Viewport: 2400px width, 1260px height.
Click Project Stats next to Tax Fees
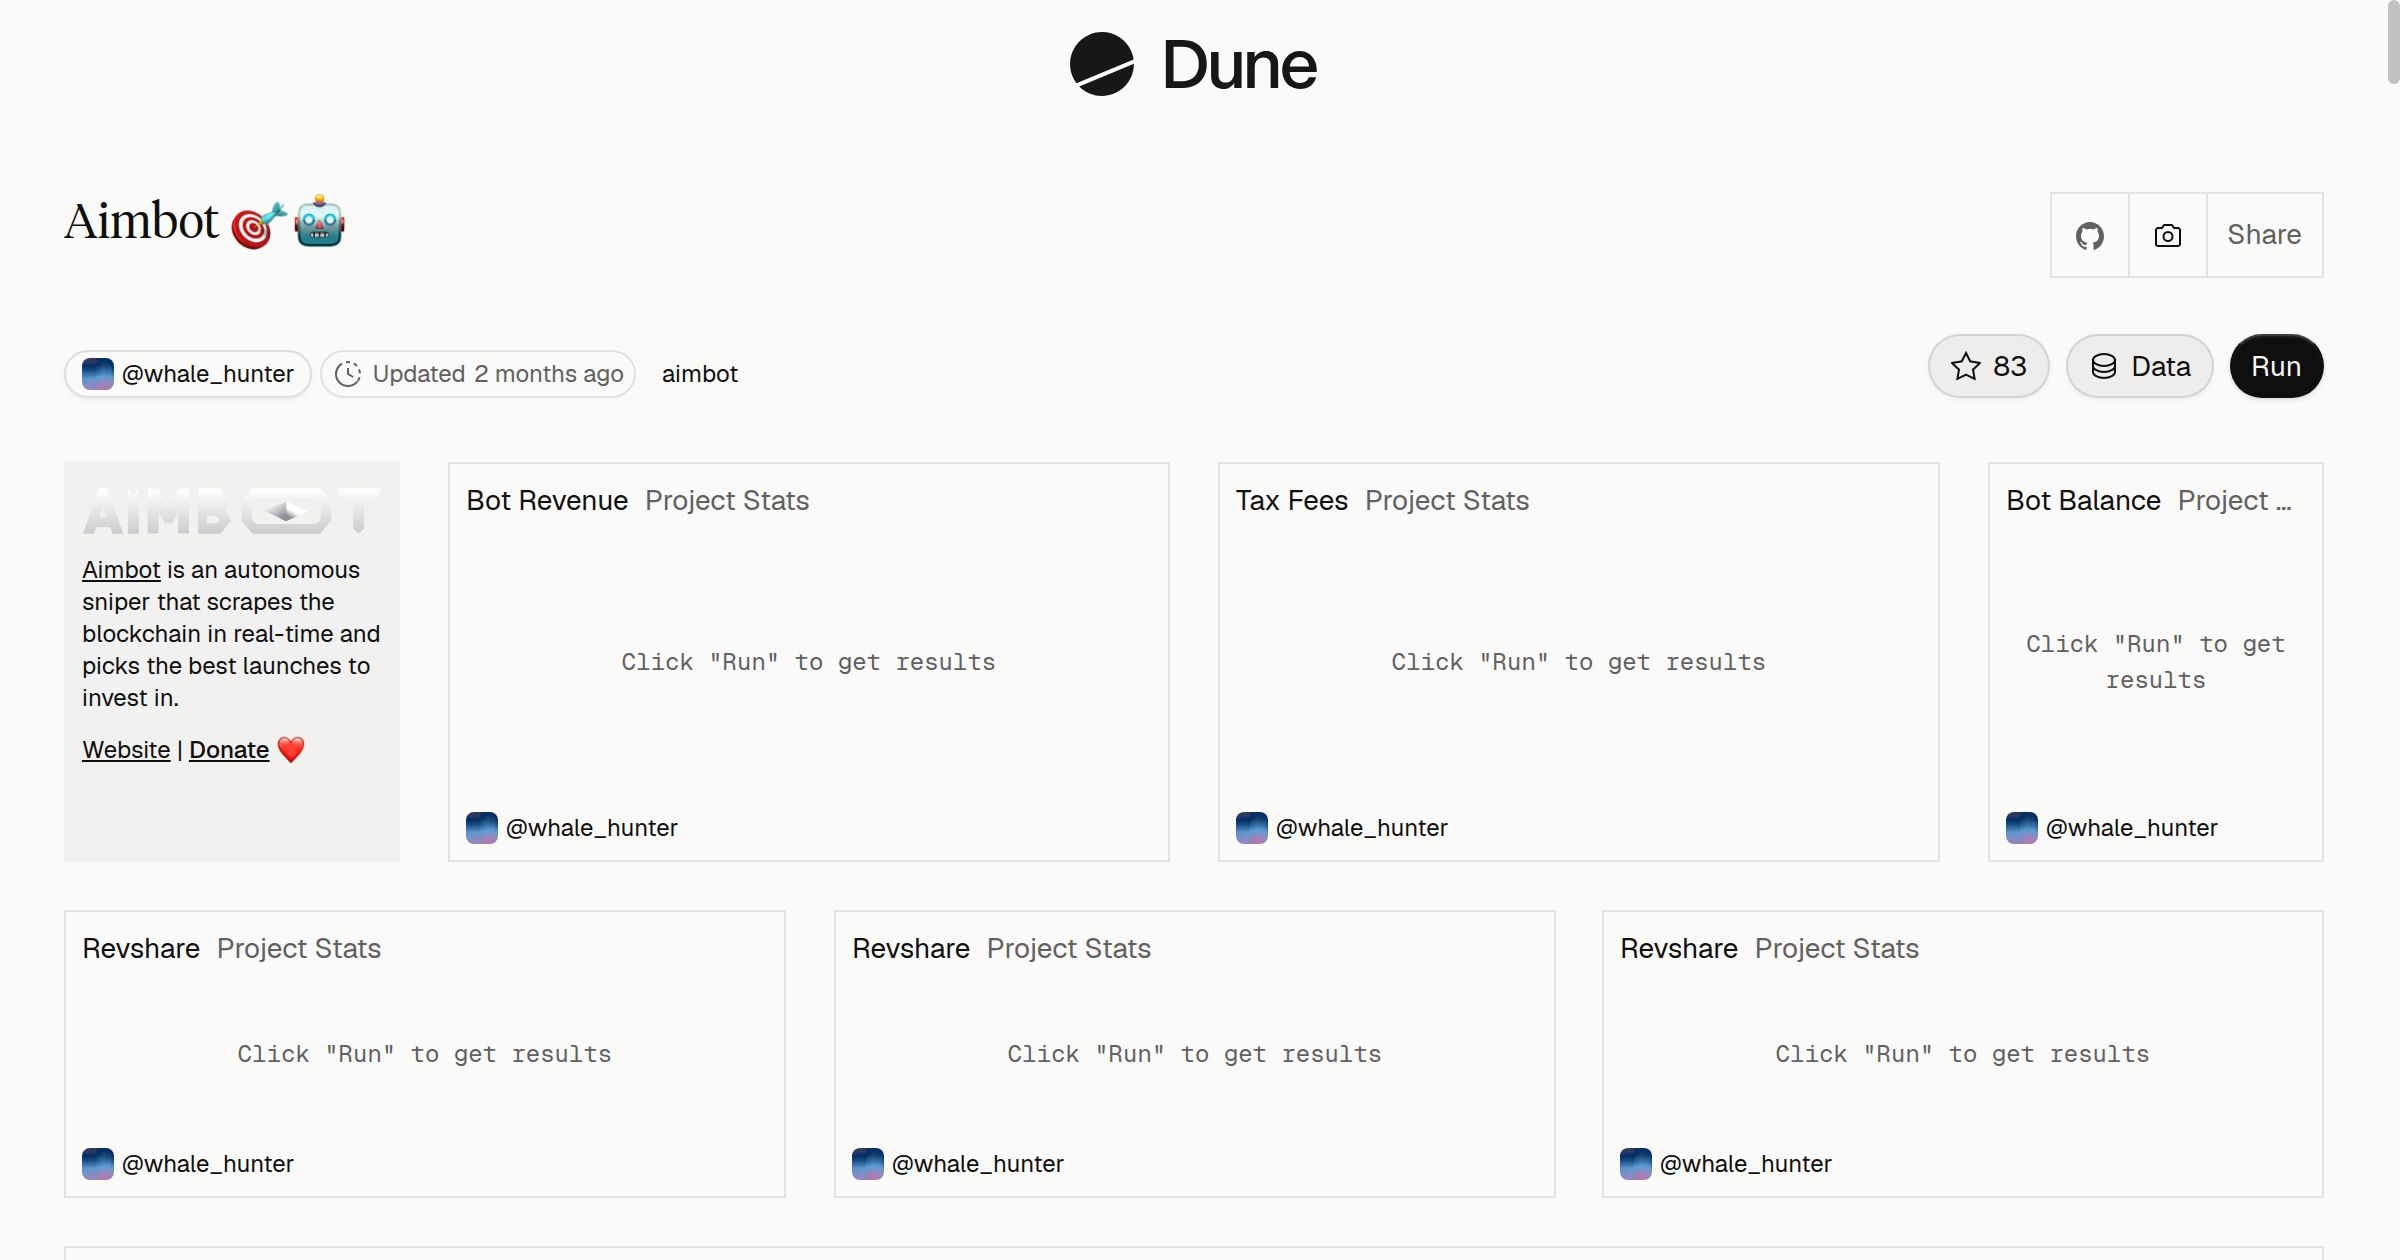(x=1447, y=500)
